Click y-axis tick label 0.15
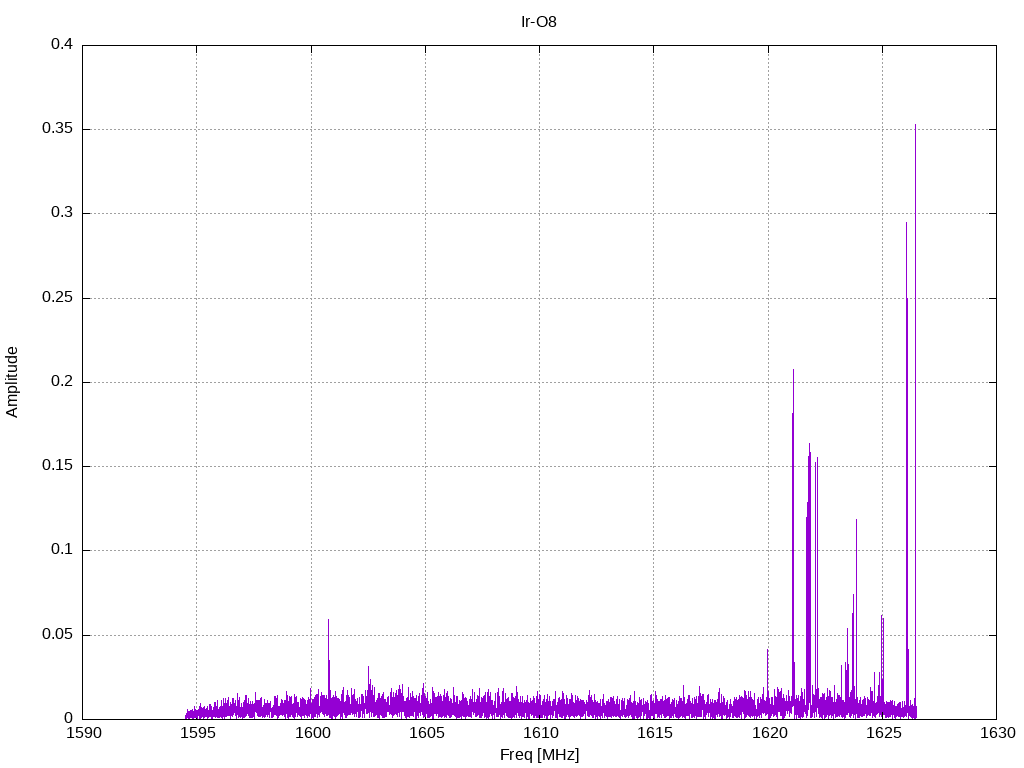The height and width of the screenshot is (768, 1024). click(57, 466)
